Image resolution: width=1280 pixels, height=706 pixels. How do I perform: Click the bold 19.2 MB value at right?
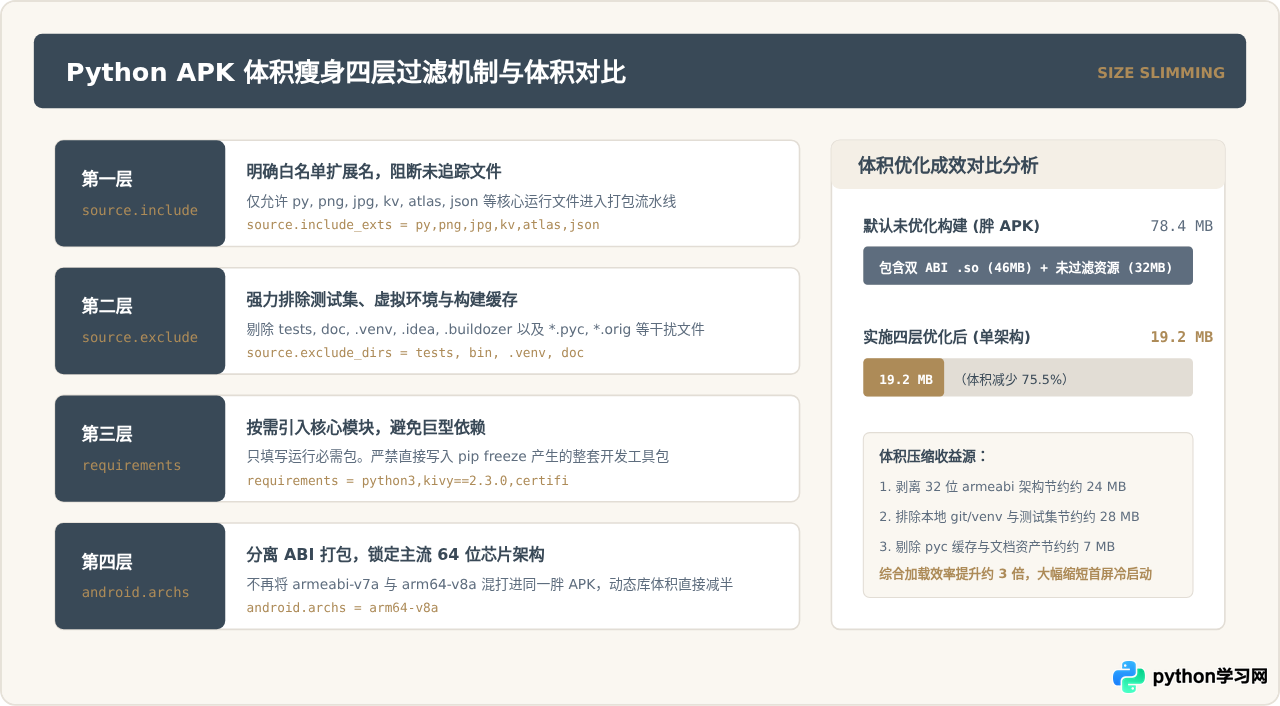tap(1181, 337)
